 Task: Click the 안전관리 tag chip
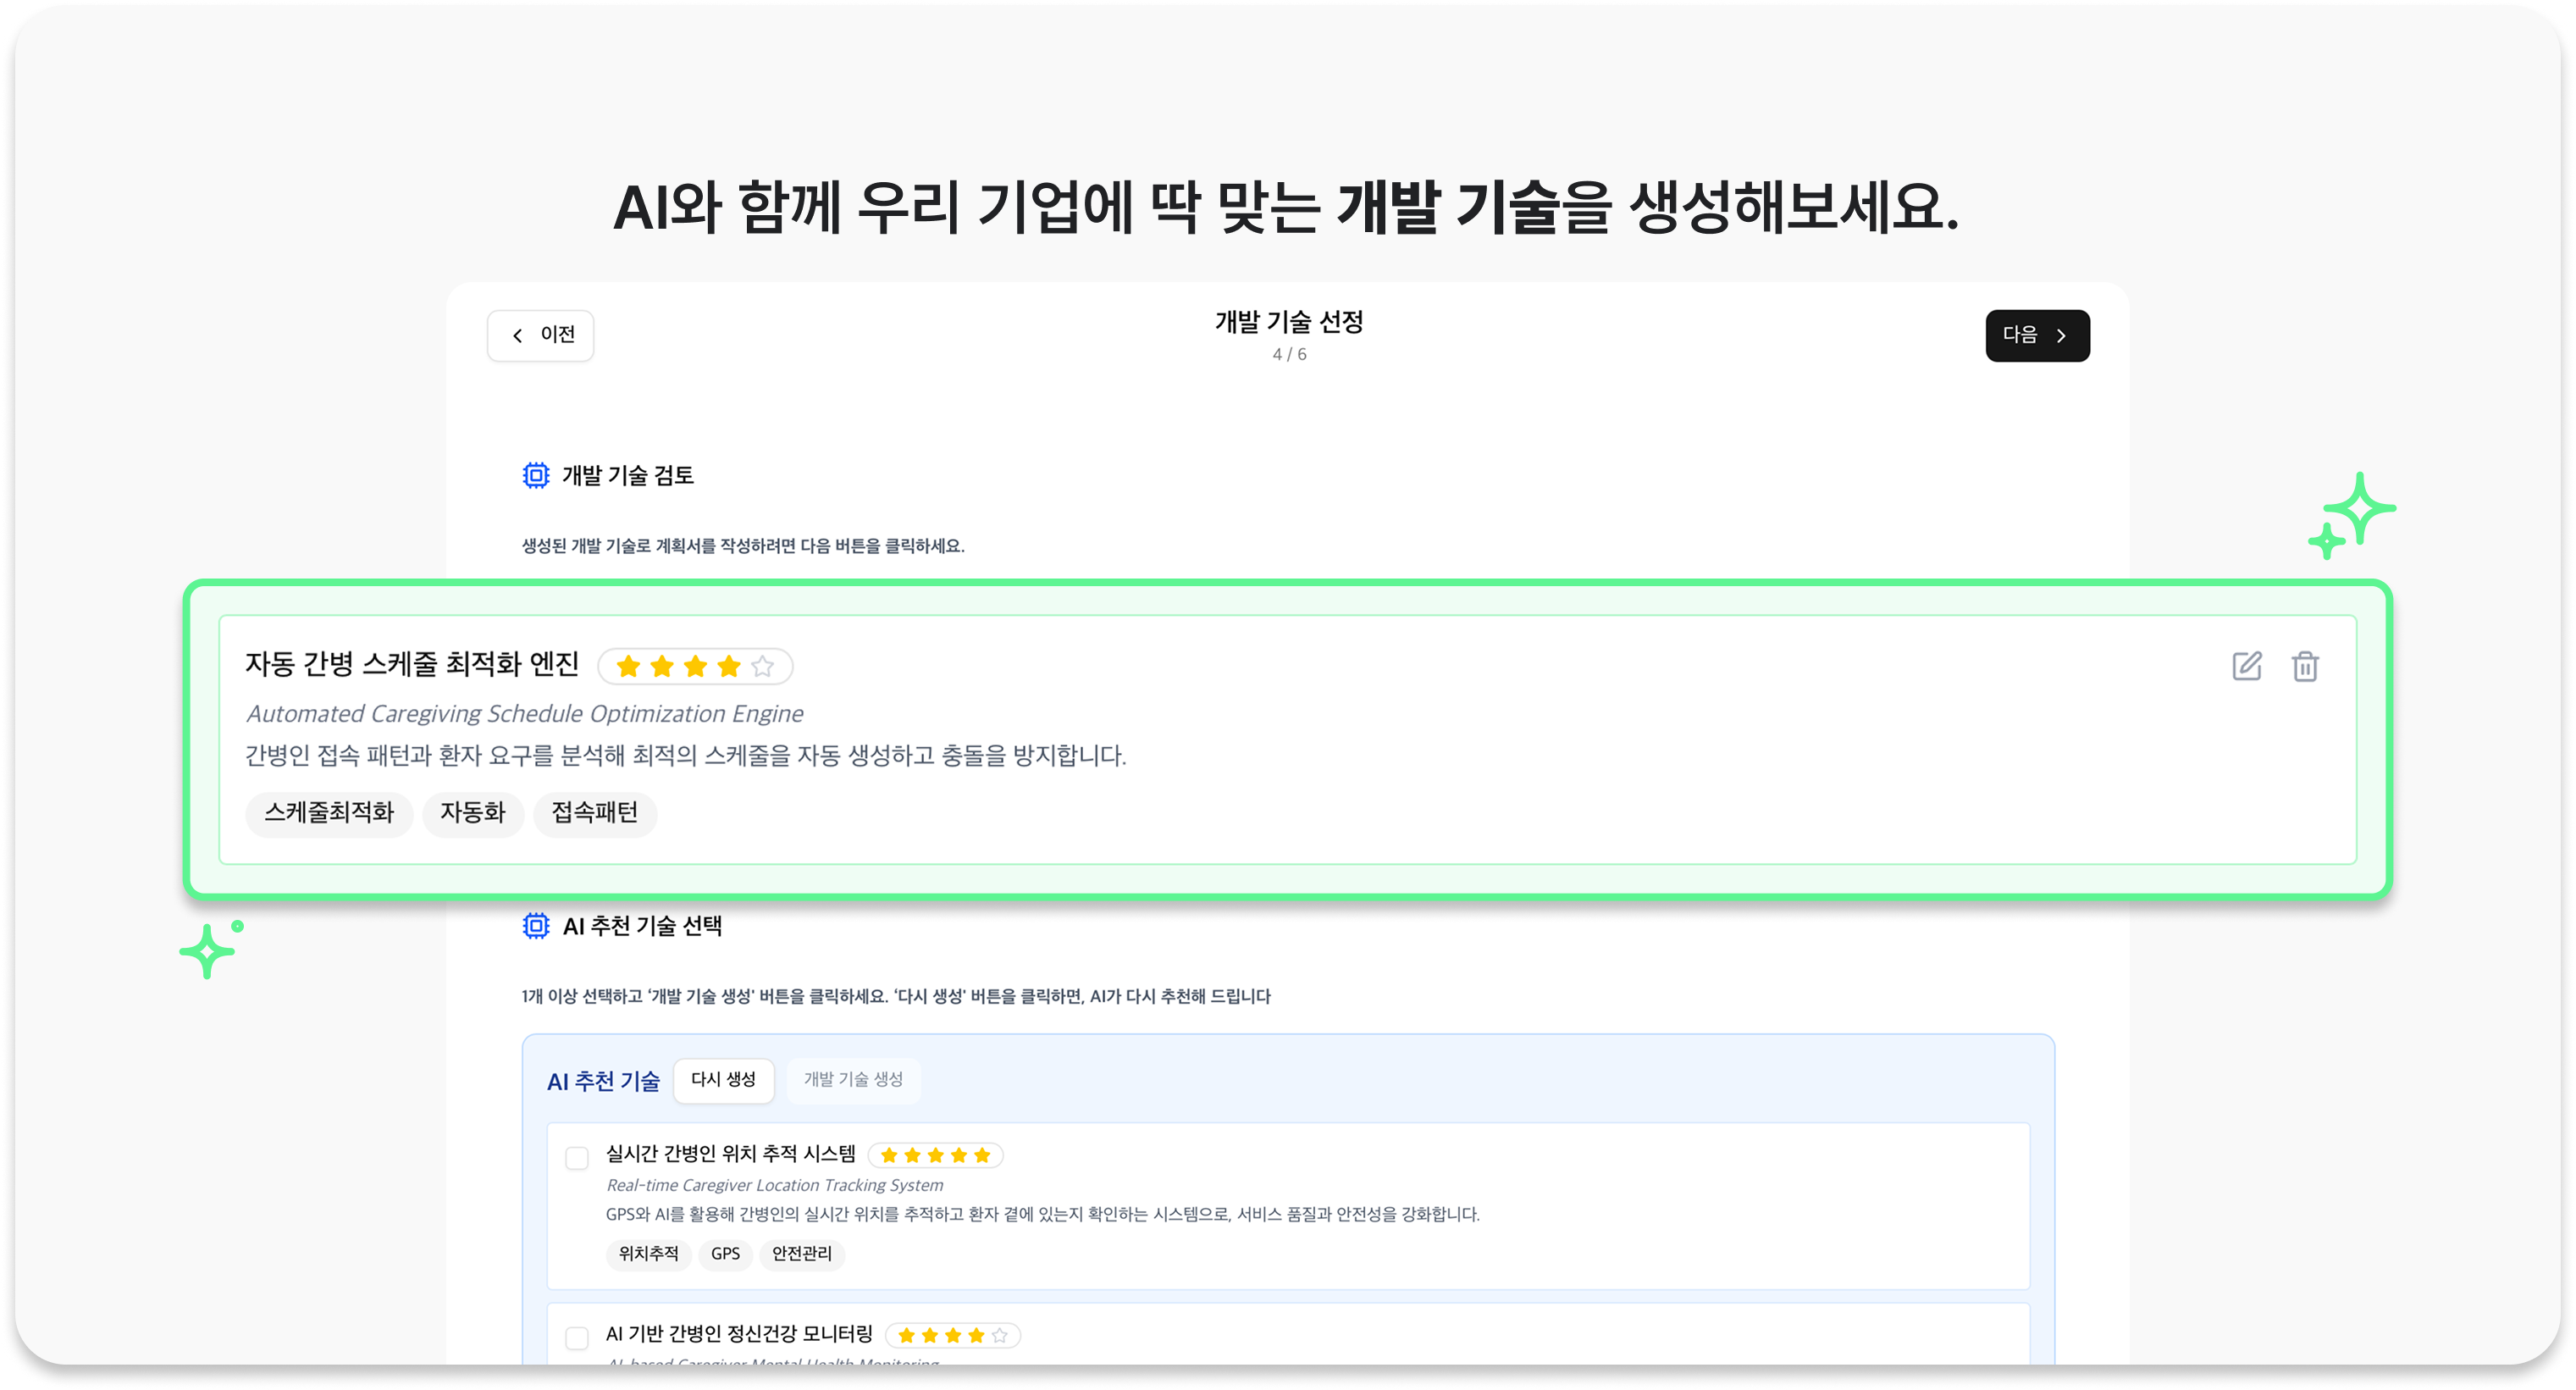[x=802, y=1254]
